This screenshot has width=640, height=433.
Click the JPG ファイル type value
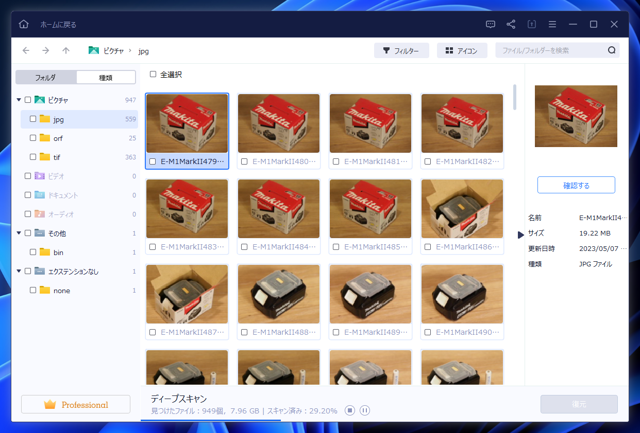[x=596, y=264]
